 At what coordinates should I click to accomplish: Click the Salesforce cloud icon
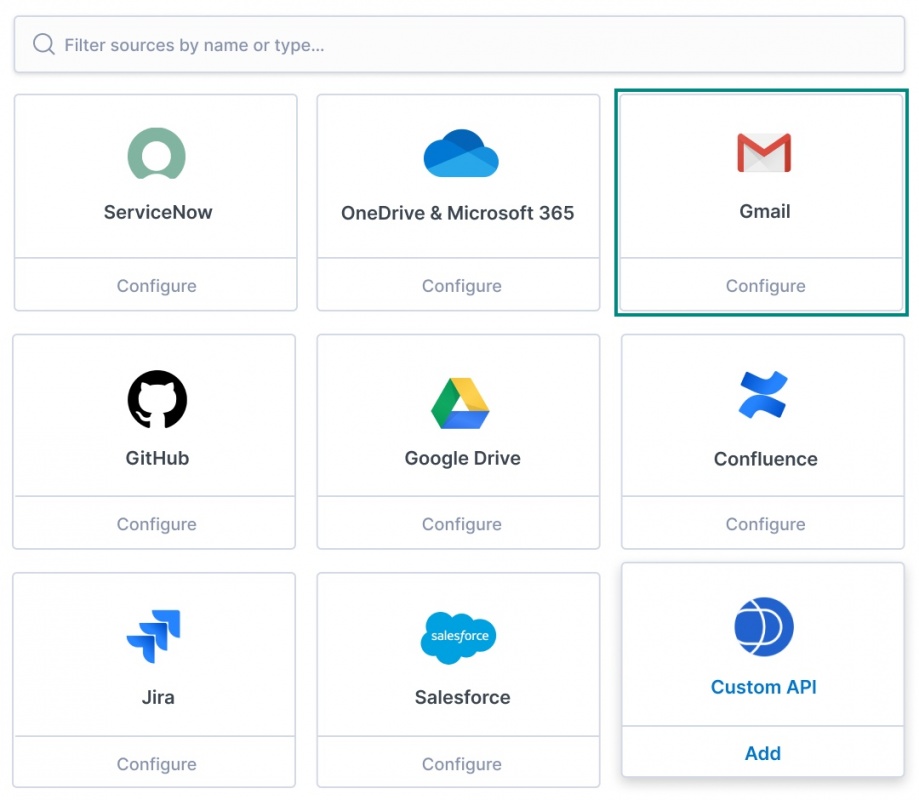pyautogui.click(x=459, y=637)
